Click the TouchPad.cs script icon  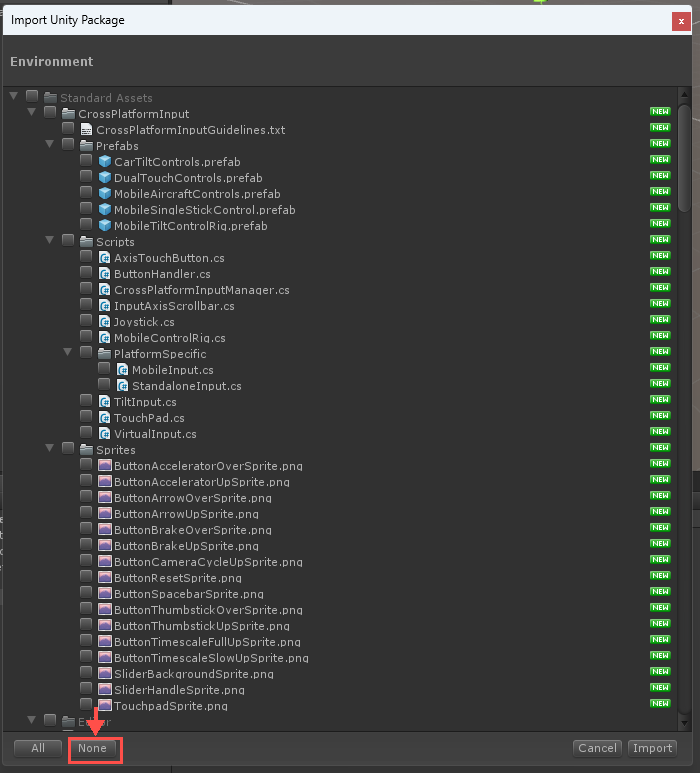pyautogui.click(x=105, y=418)
